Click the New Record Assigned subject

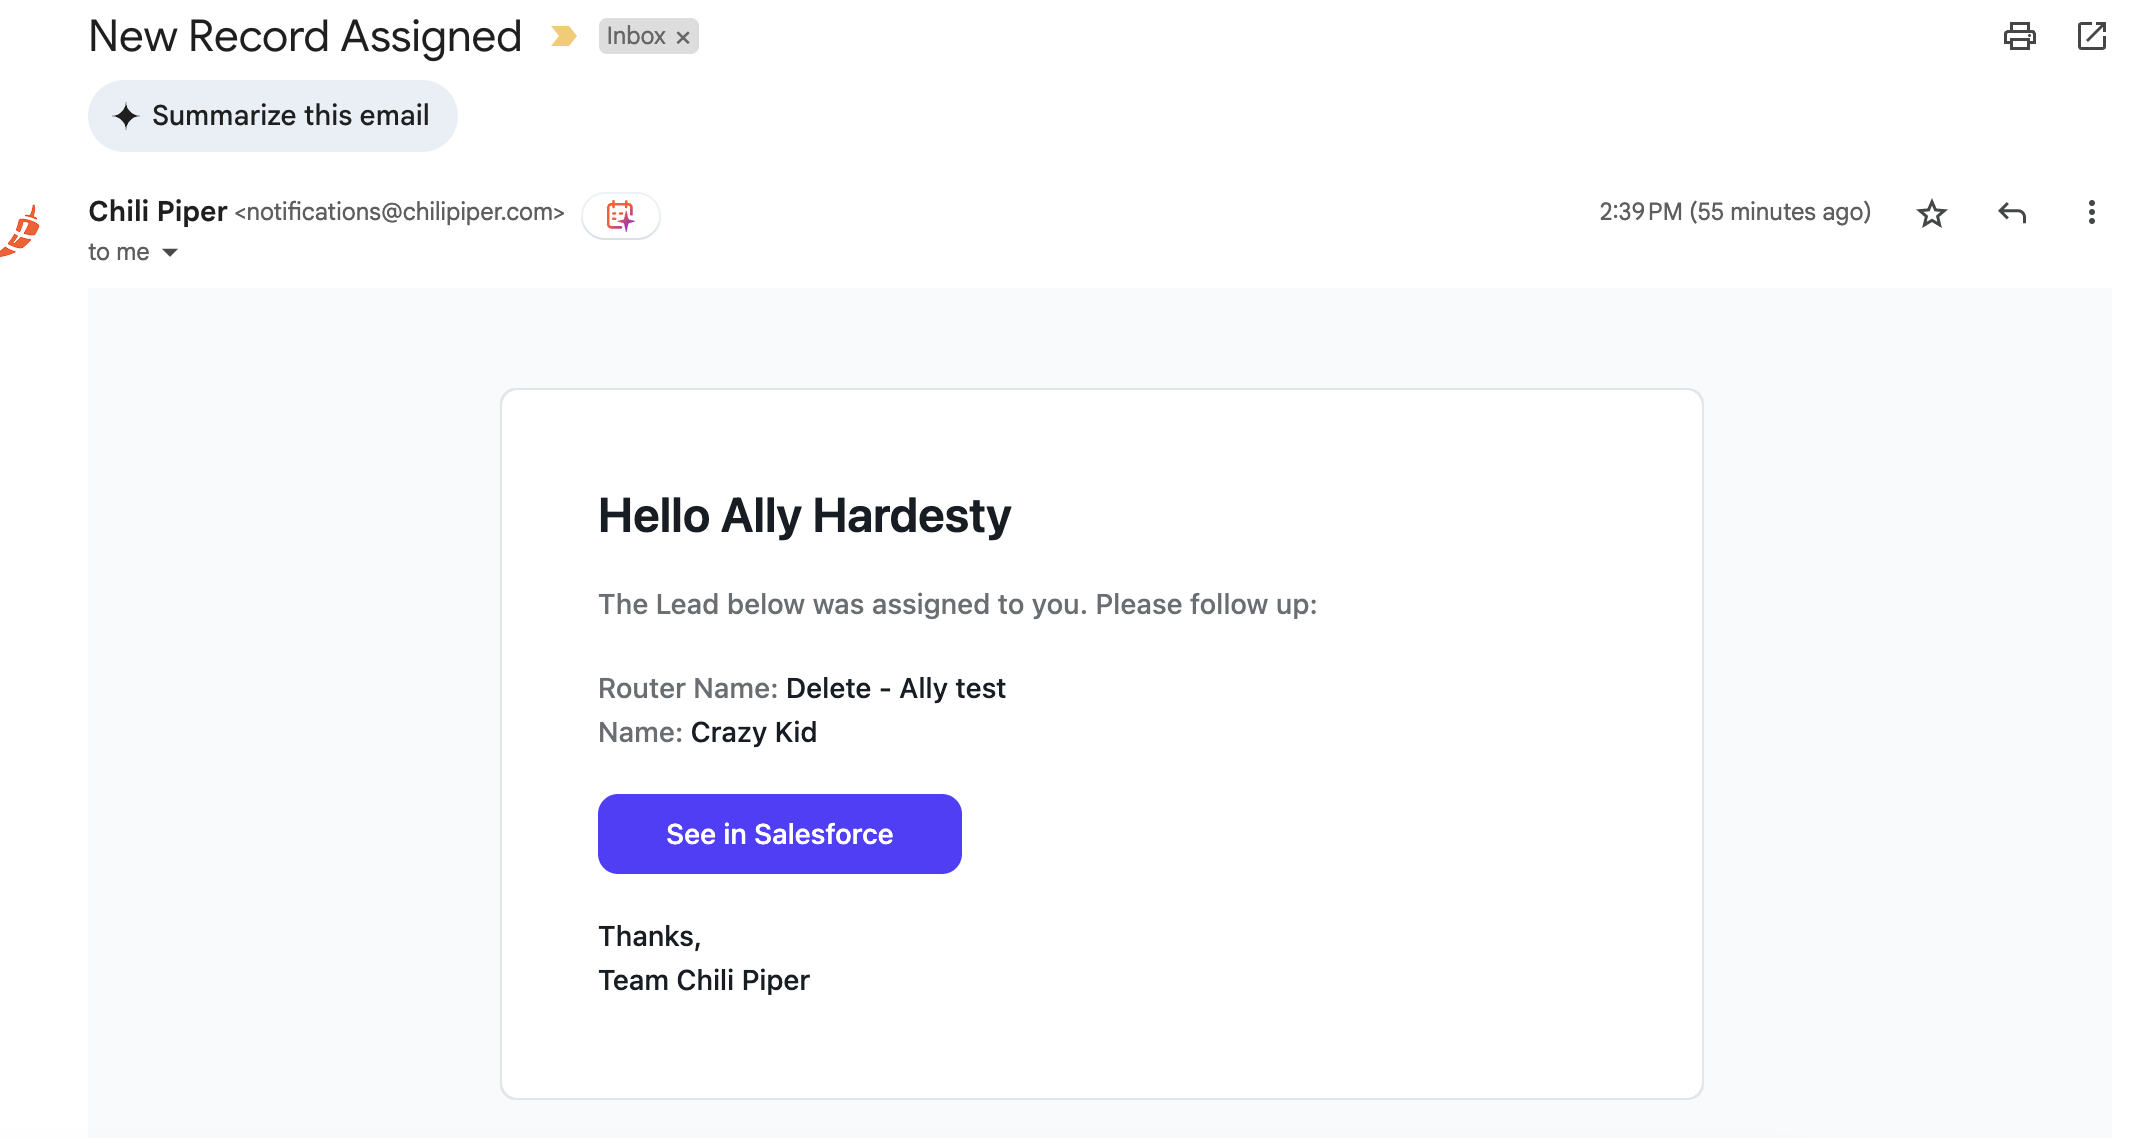click(x=305, y=37)
